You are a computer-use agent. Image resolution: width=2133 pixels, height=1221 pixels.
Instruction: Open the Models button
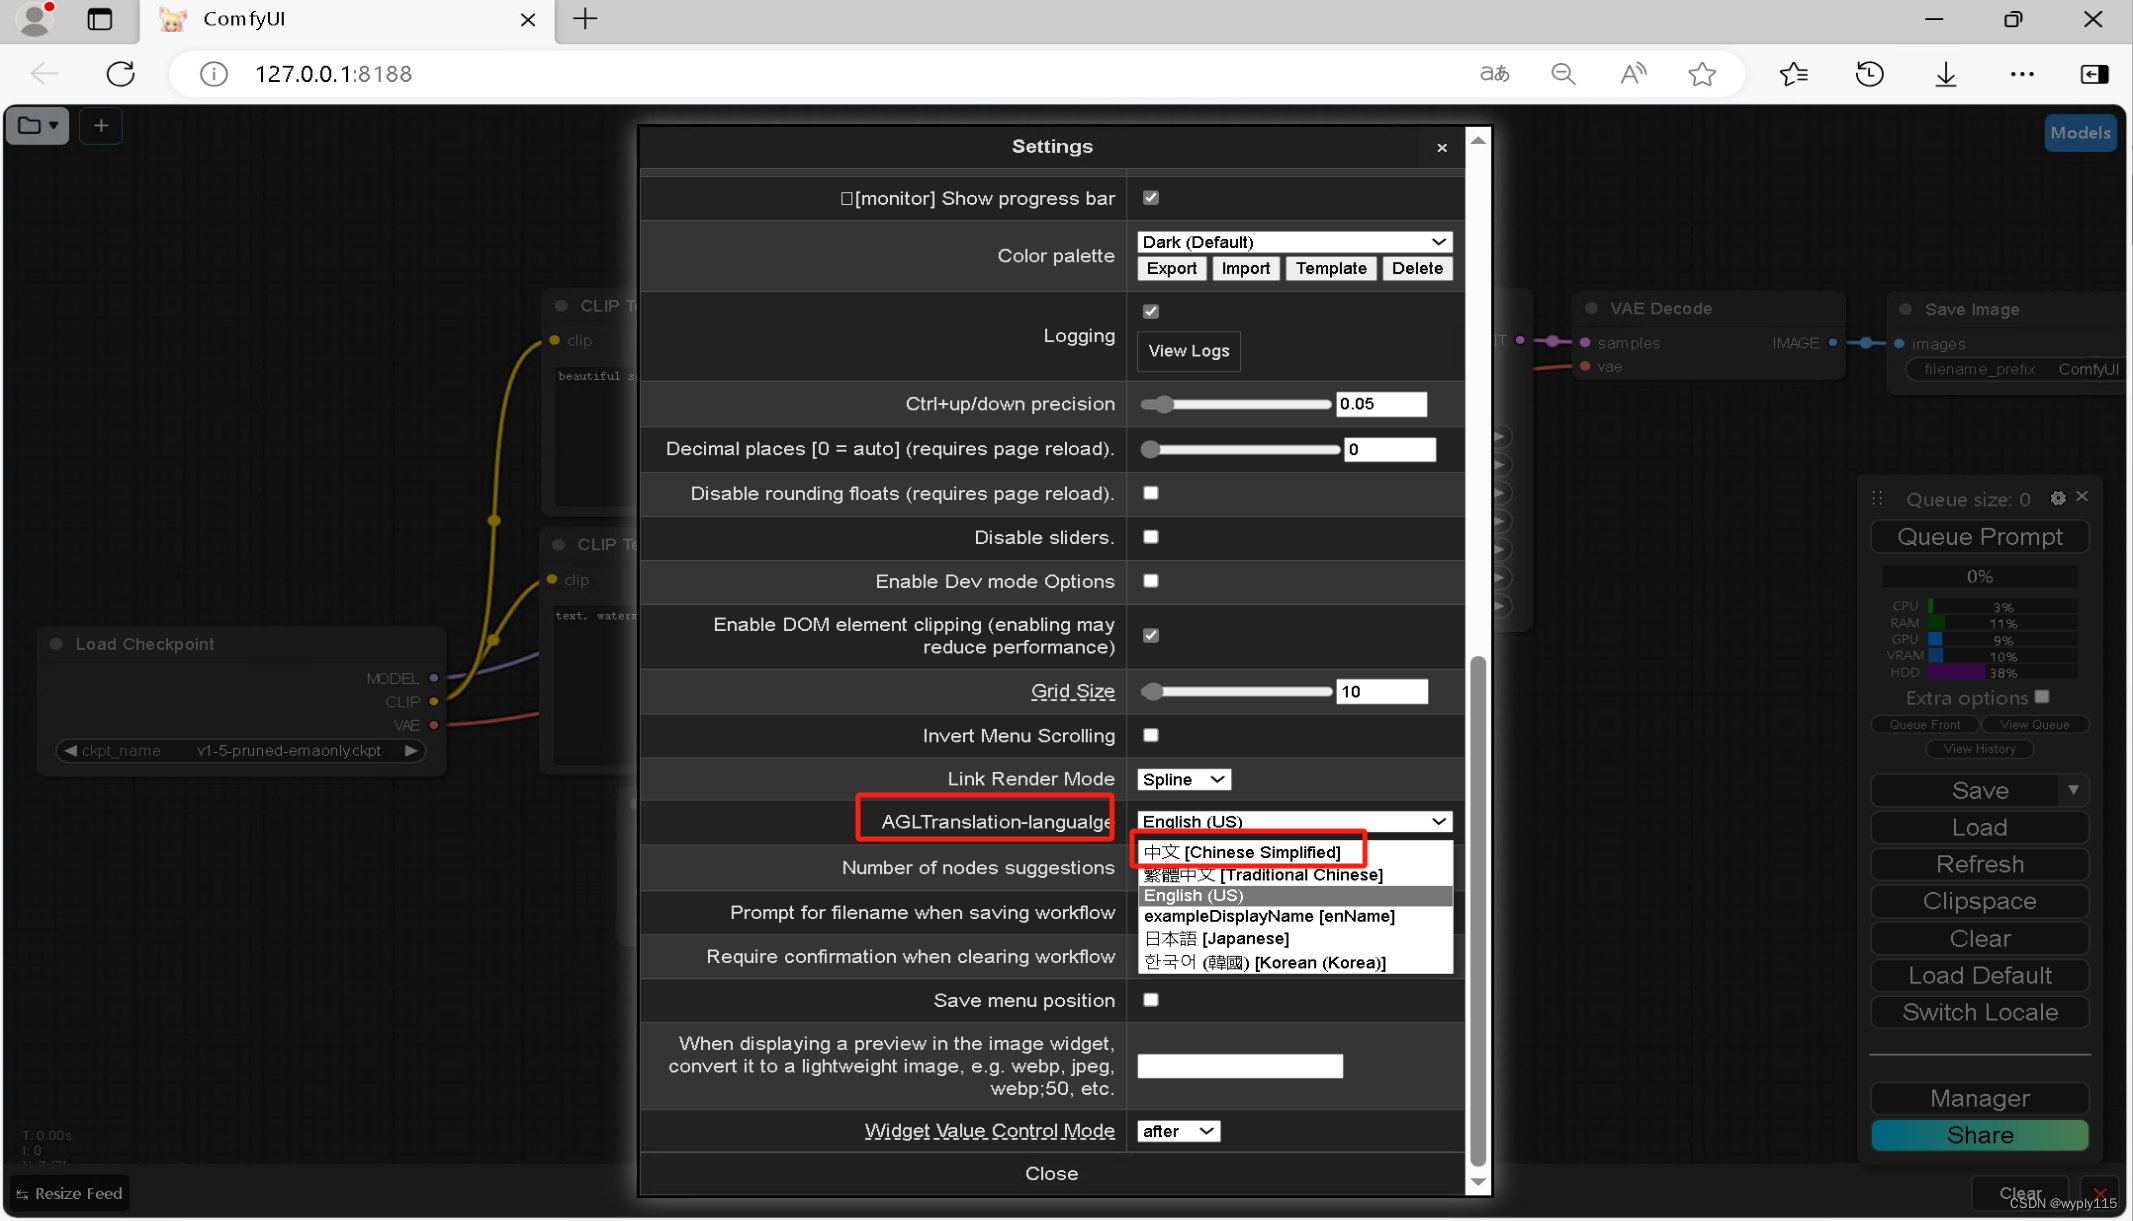2080,133
